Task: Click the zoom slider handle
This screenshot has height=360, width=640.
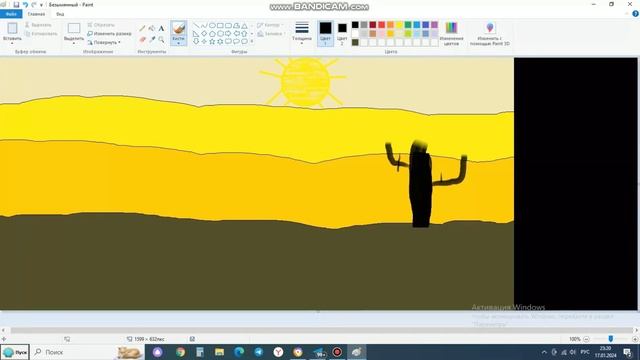Action: point(611,339)
